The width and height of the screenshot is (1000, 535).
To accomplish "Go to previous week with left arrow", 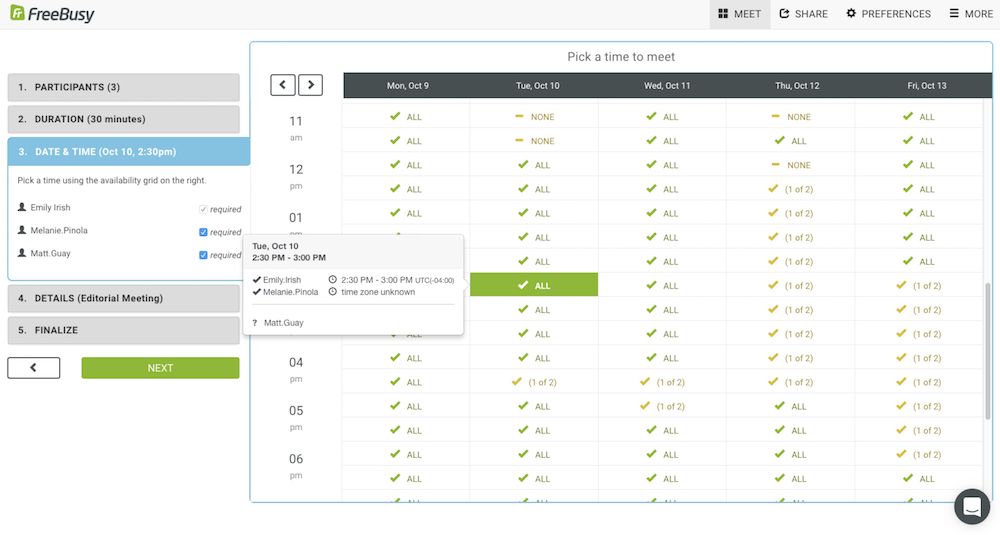I will (x=283, y=85).
